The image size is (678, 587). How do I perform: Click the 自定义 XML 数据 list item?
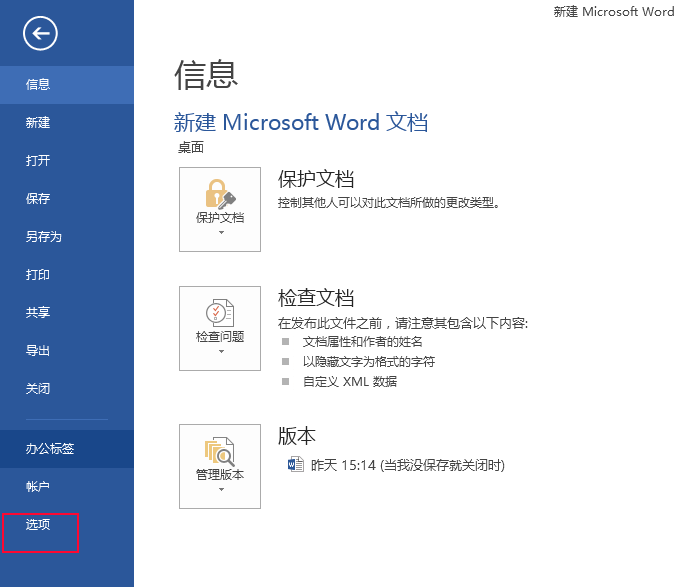(349, 382)
